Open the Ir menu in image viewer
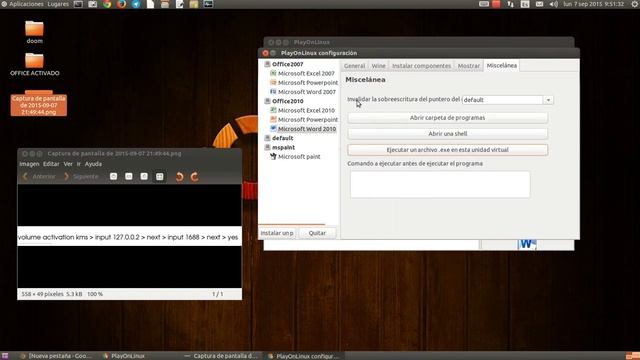 [79, 164]
